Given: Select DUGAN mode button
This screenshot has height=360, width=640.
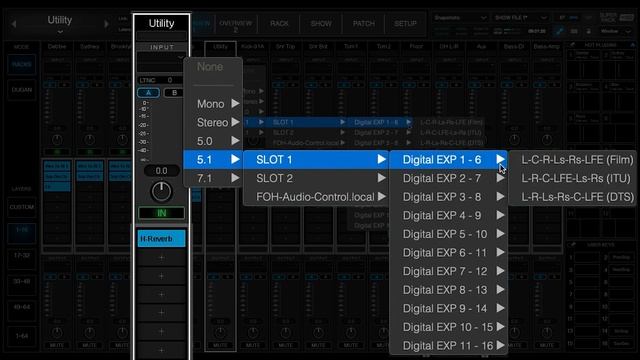Looking at the screenshot, I should pyautogui.click(x=22, y=90).
